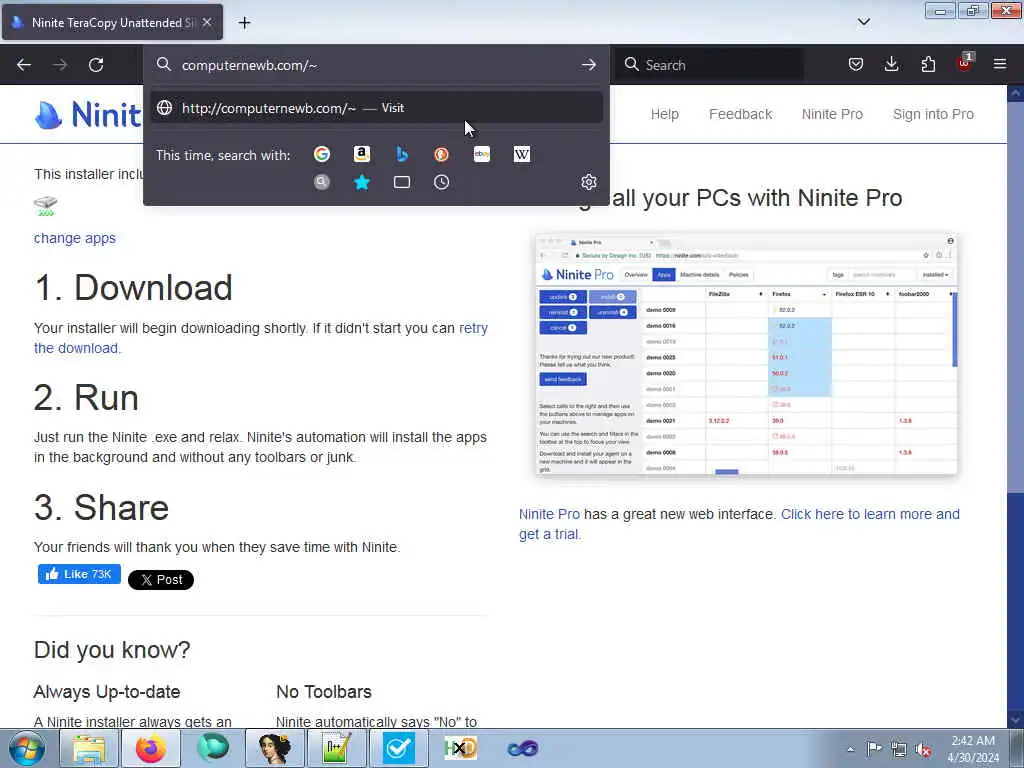This screenshot has width=1024, height=768.
Task: Open the Feedback page link
Action: 741,114
